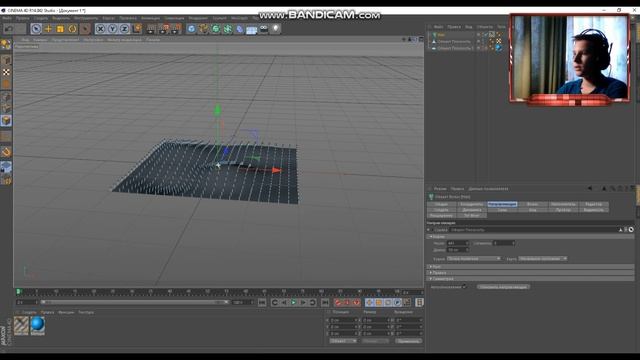Switch to Edges mode in the left sidebar

click(x=6, y=109)
